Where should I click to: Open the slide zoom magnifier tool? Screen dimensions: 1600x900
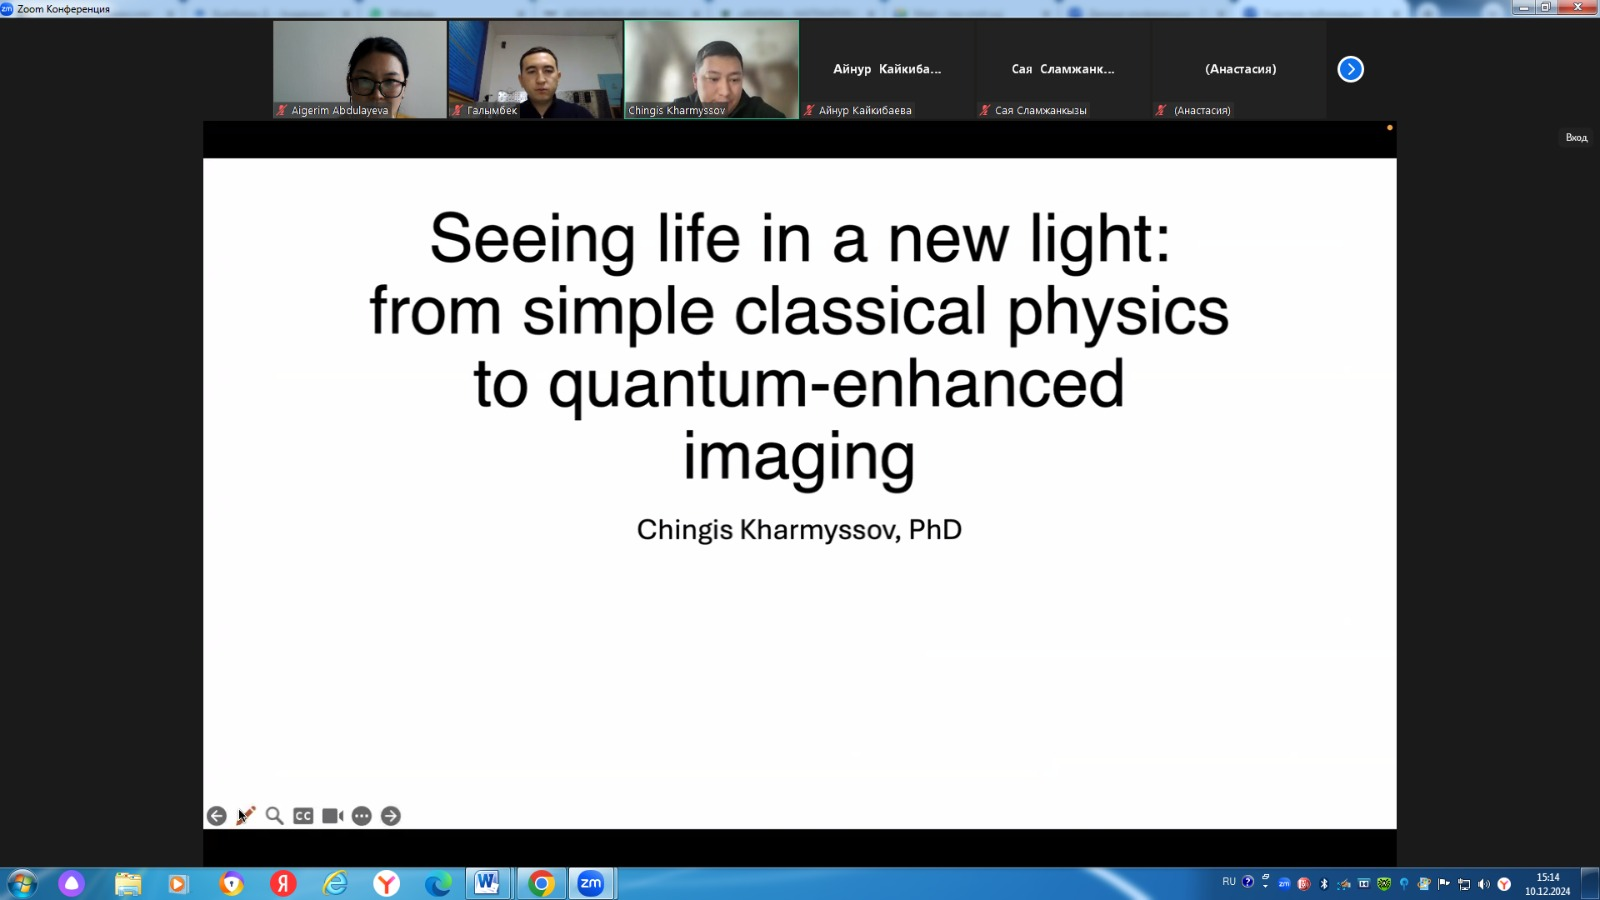pos(274,816)
